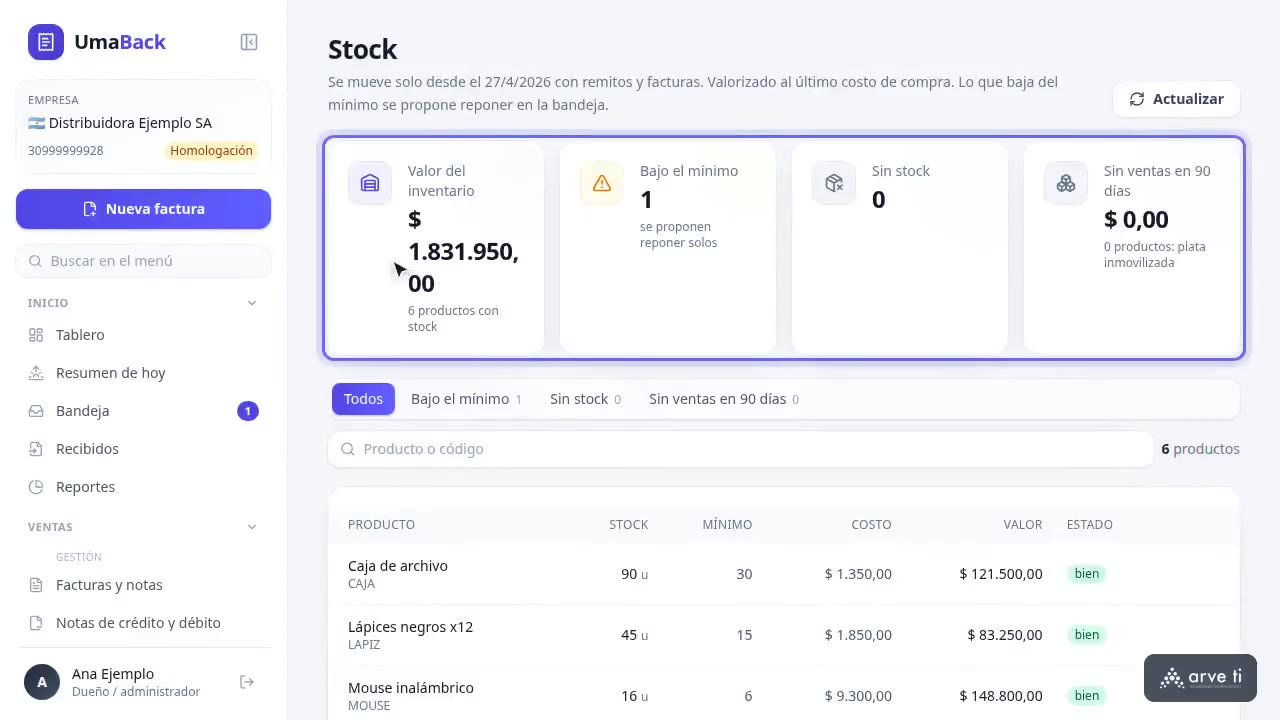The image size is (1280, 720).
Task: Click the Bandeja inbox icon
Action: (x=36, y=411)
